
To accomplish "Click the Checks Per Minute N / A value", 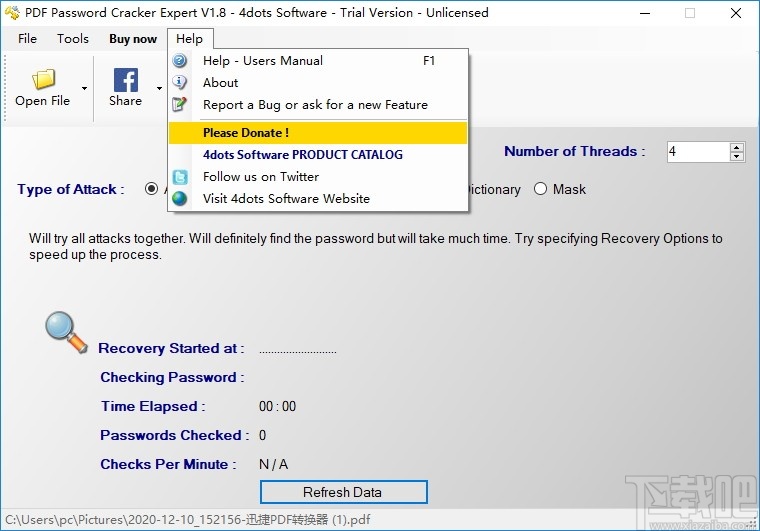I will tap(273, 464).
